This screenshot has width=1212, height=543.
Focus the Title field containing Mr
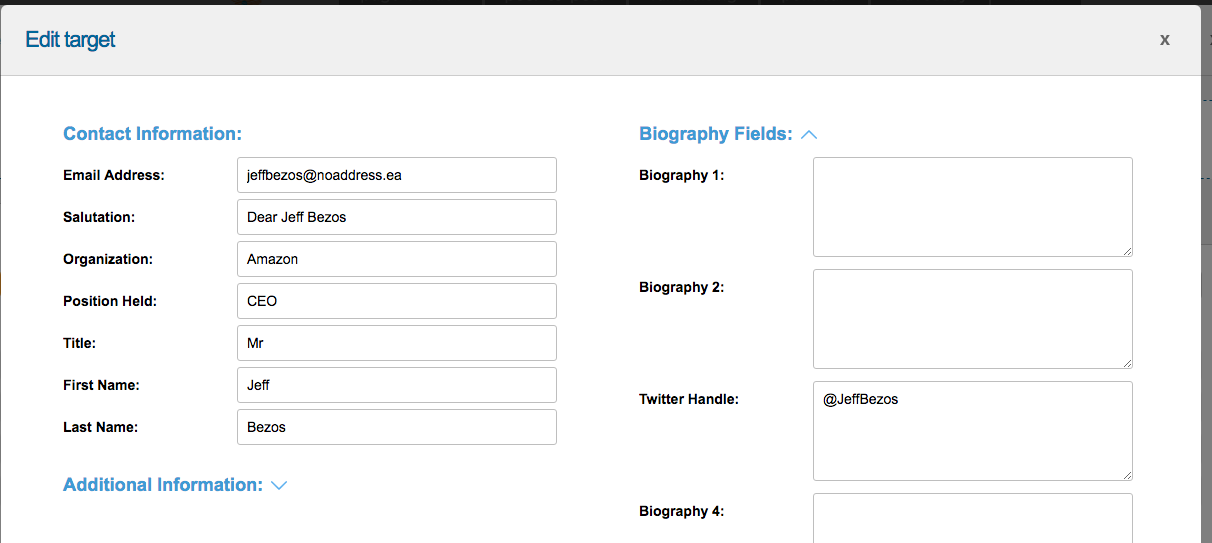pyautogui.click(x=396, y=343)
